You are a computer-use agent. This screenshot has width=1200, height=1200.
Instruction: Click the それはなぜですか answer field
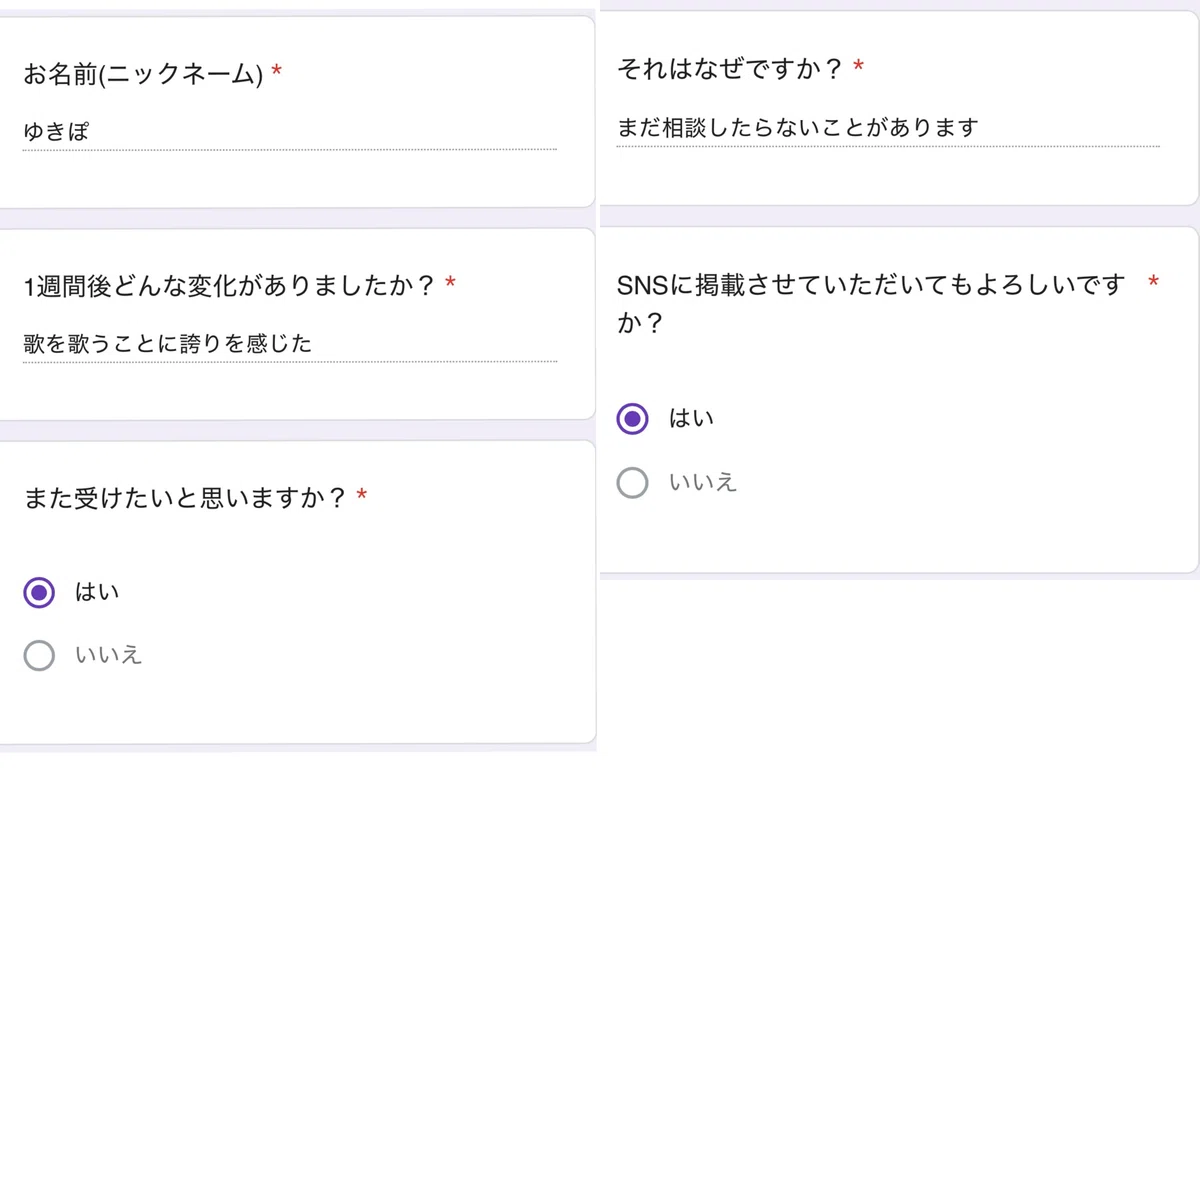coord(888,128)
